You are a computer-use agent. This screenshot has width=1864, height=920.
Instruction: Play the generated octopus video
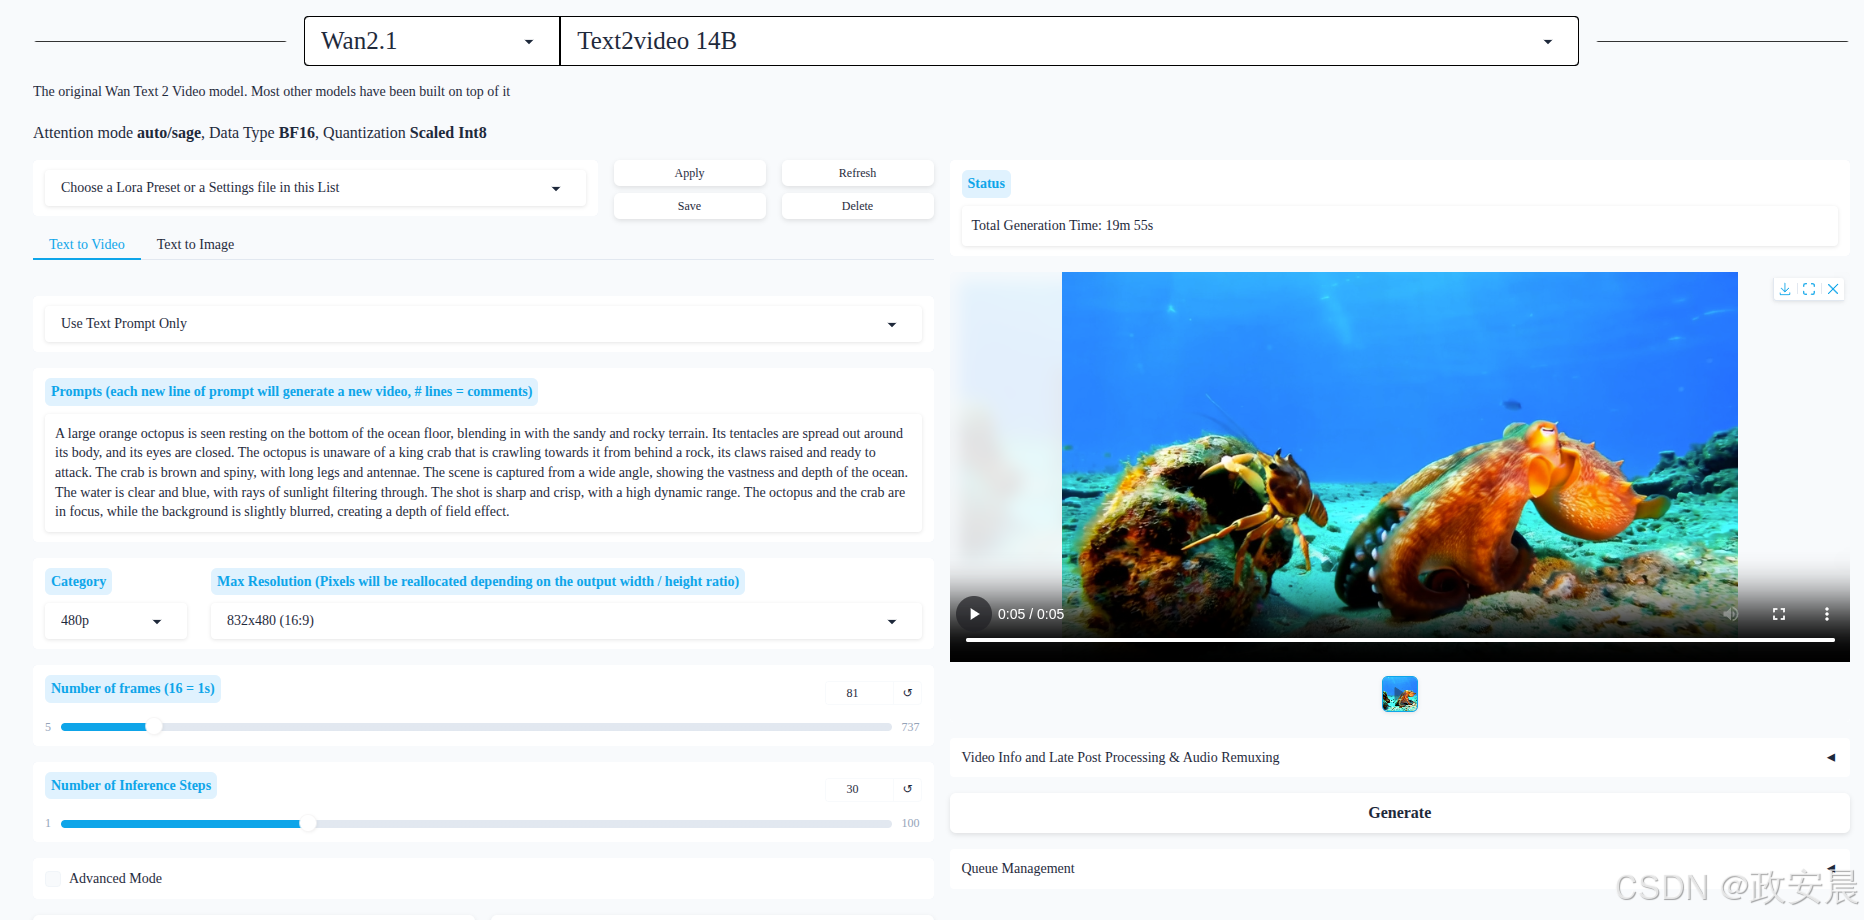tap(974, 614)
